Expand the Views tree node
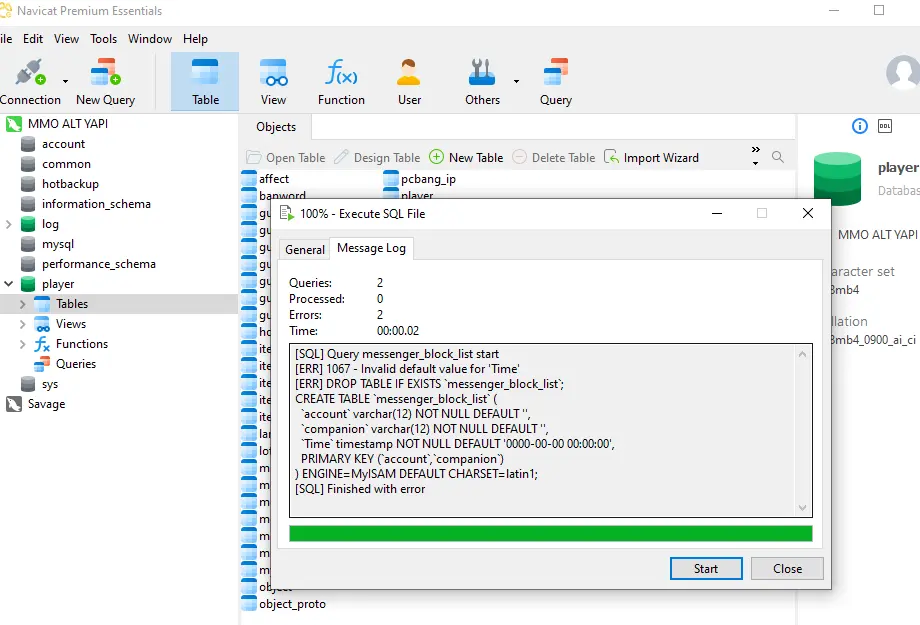Screen dimensions: 920x625 coord(23,324)
